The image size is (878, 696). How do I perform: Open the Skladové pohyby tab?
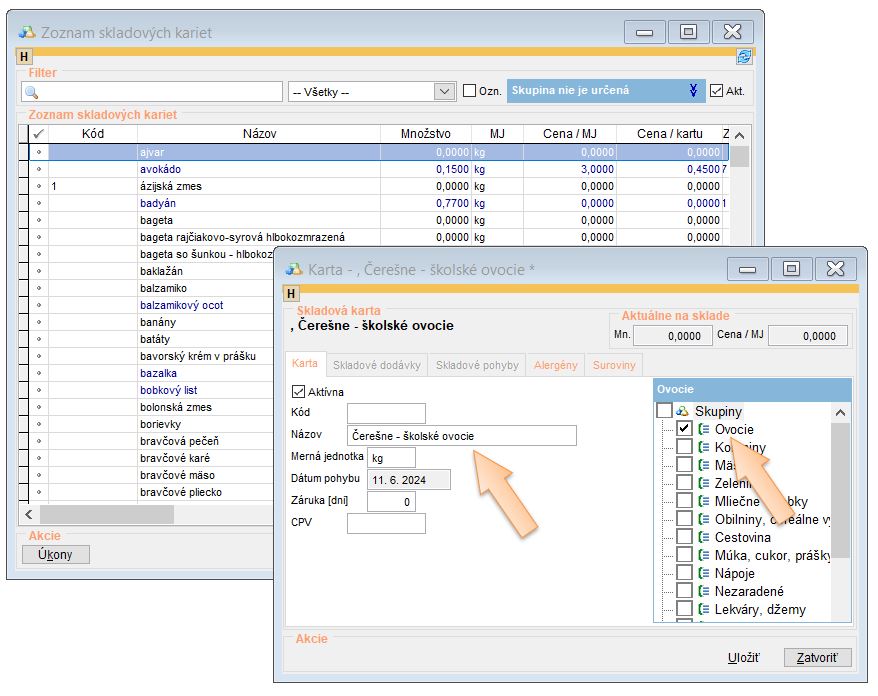tap(477, 365)
